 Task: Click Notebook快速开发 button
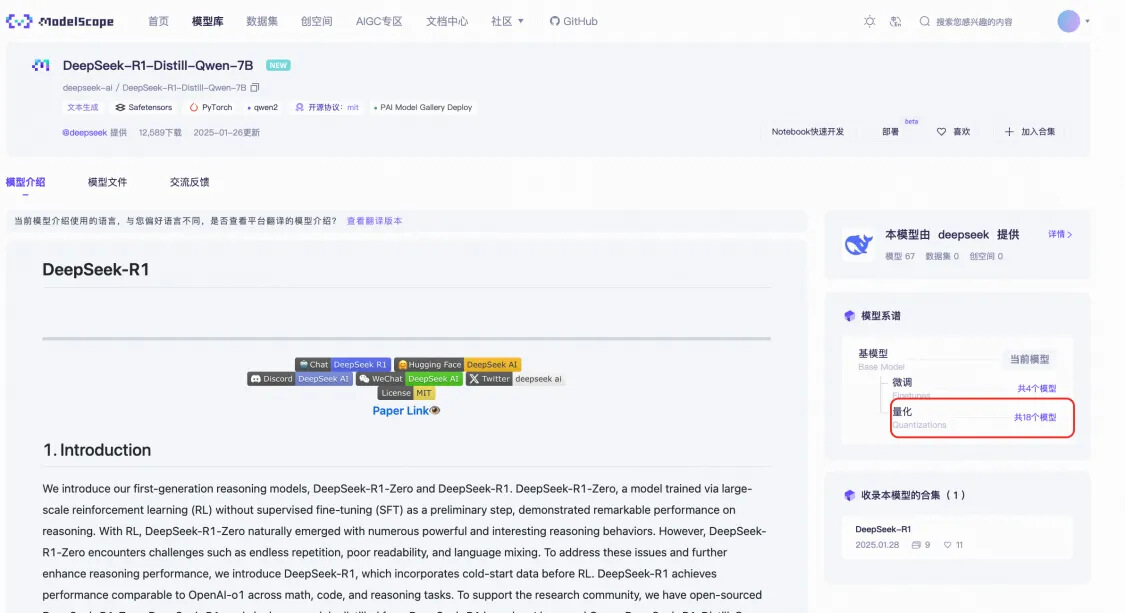pos(808,132)
